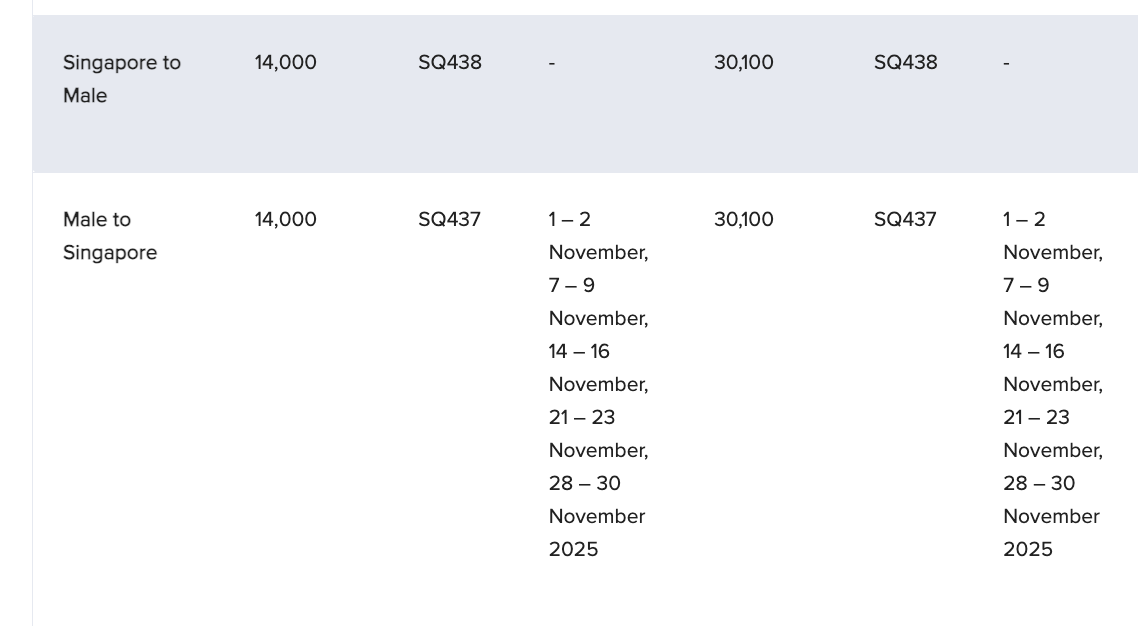Select "1 – 2" dates after the 30,100-mile SQ437
Screen dimensions: 1138x626
pos(1025,220)
